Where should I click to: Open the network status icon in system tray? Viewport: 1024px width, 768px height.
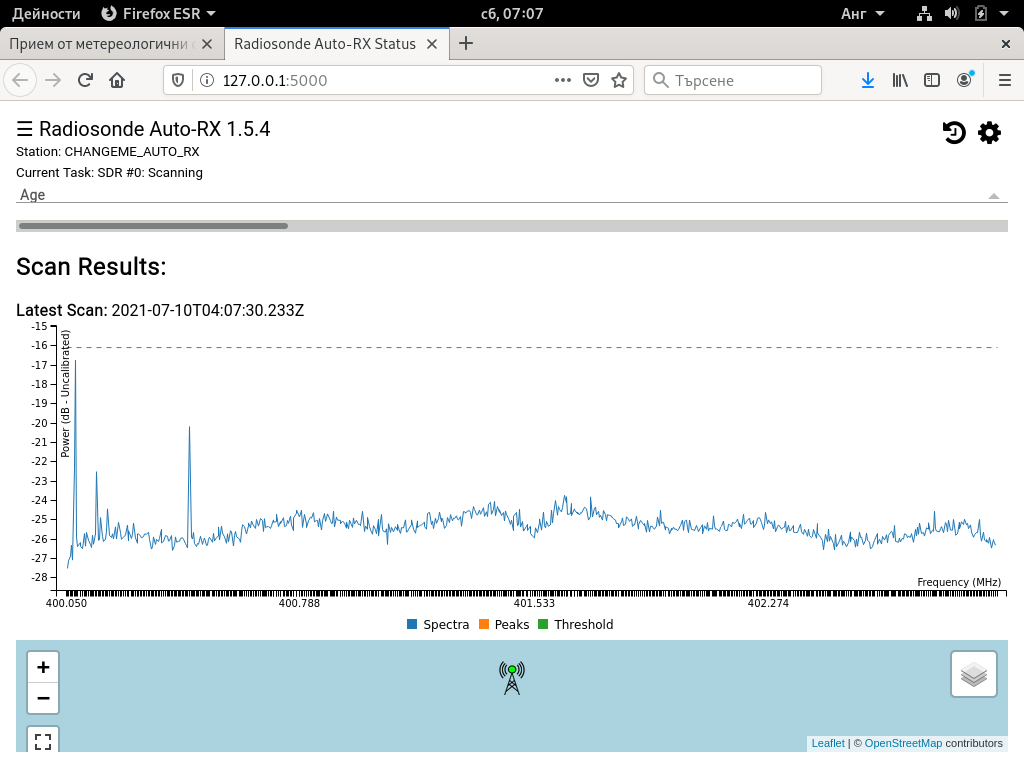924,14
